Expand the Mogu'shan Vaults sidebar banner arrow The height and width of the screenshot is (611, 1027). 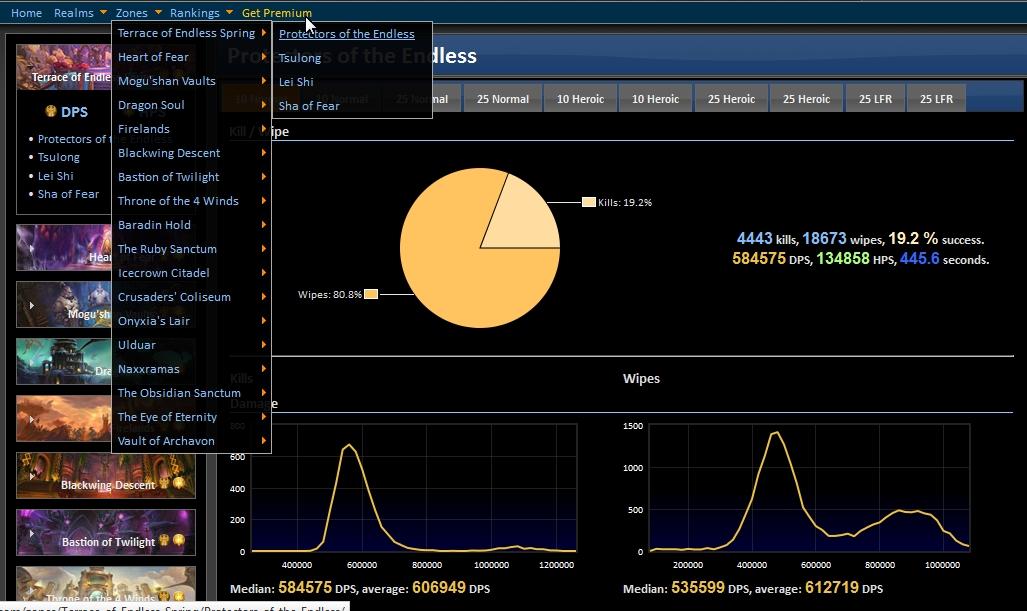[x=31, y=305]
